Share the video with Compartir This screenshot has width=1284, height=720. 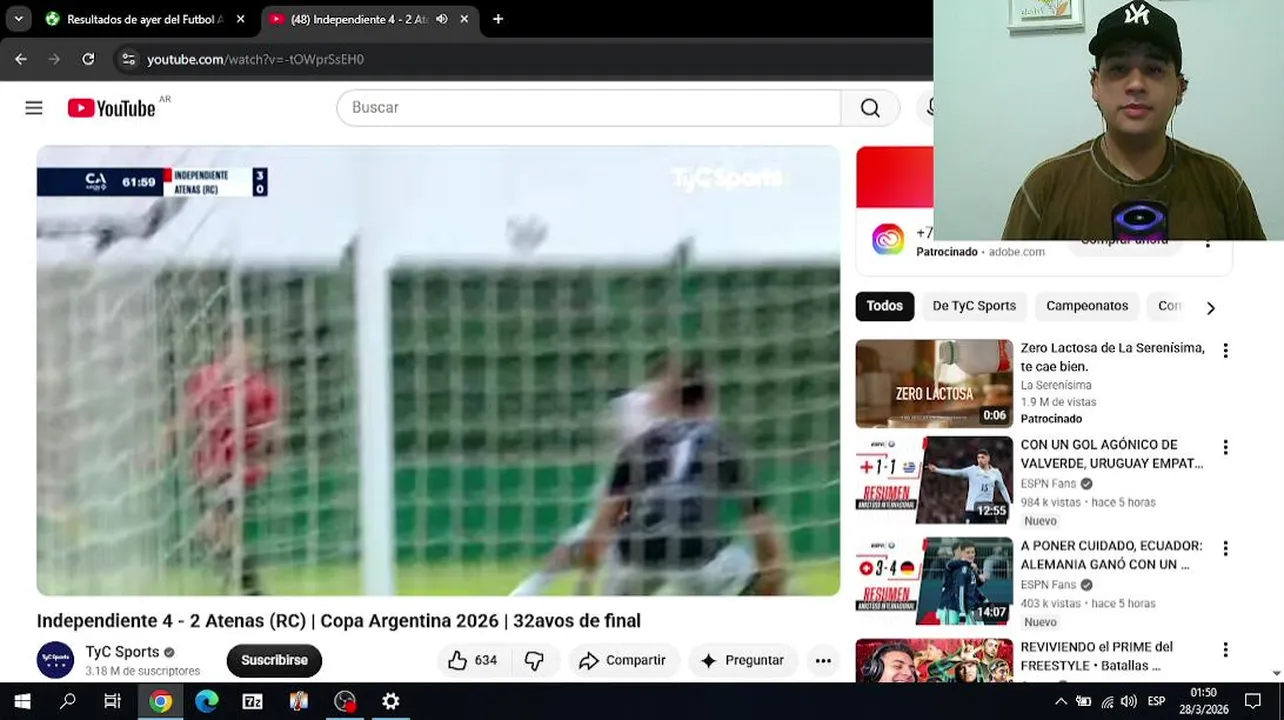(x=623, y=660)
